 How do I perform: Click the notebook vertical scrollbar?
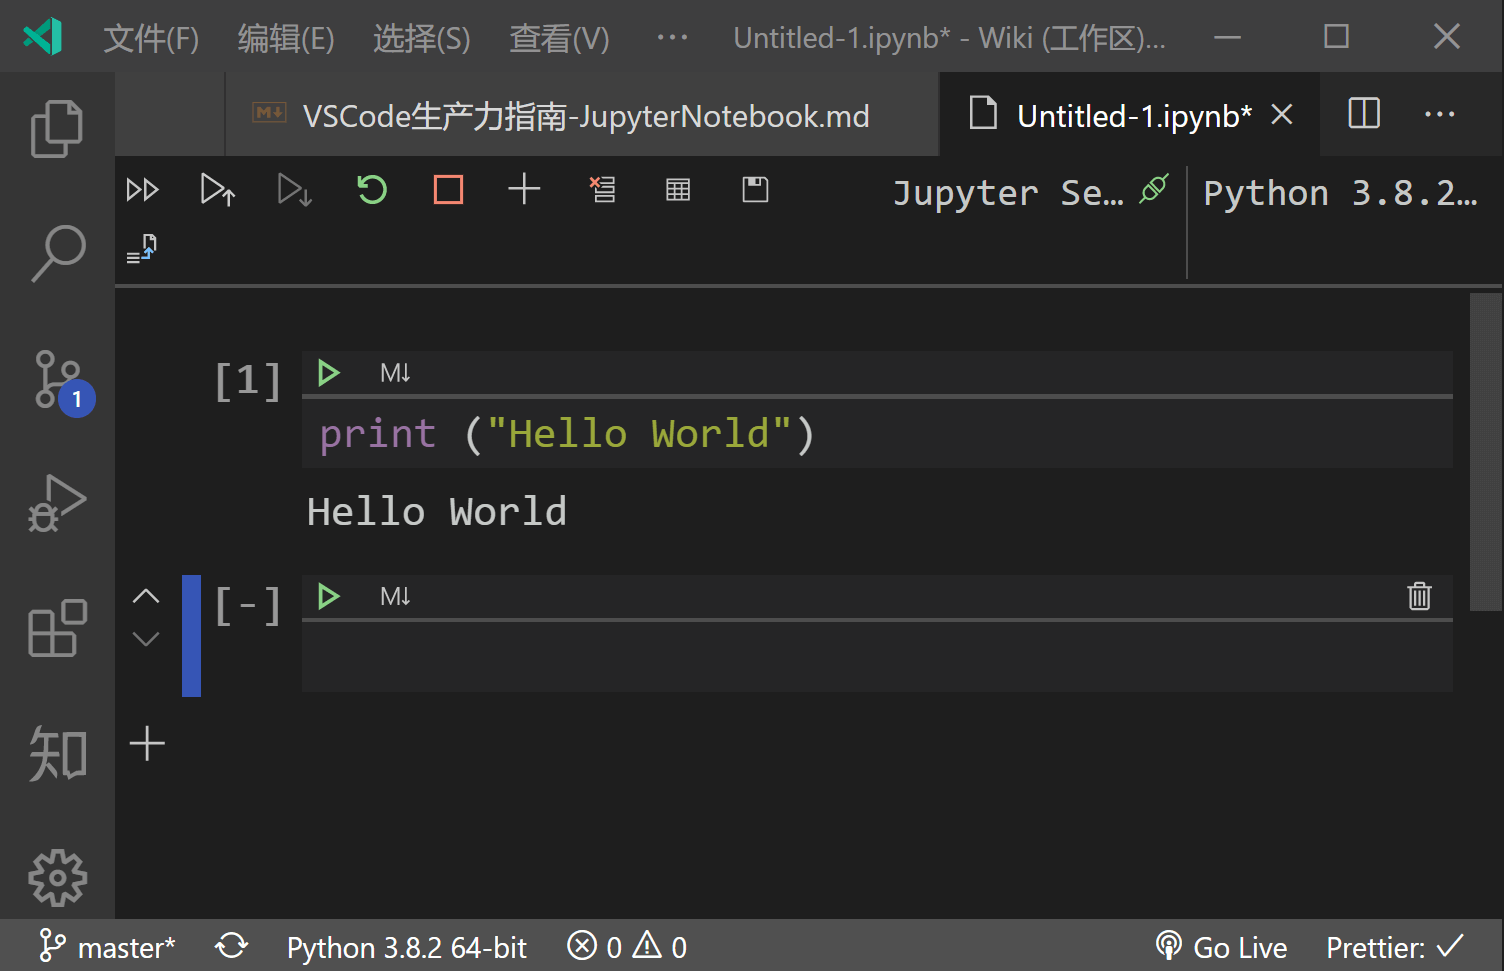point(1485,451)
